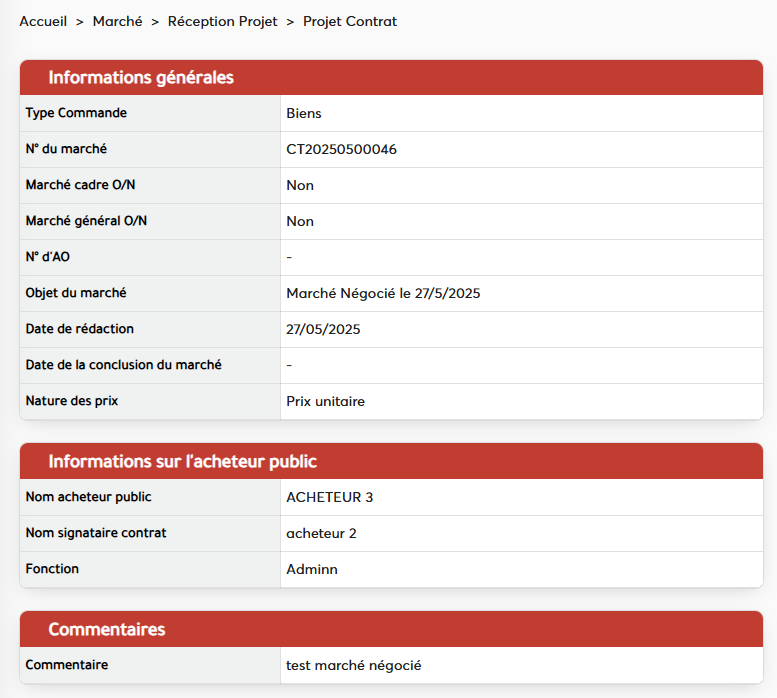The height and width of the screenshot is (698, 777).
Task: Select the Informations sur l'acheteur public header
Action: coord(182,461)
